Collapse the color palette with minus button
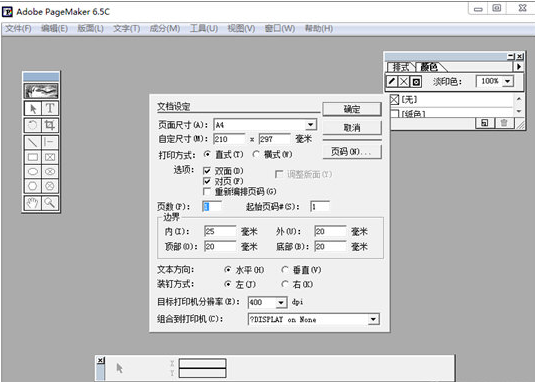 tap(511, 56)
